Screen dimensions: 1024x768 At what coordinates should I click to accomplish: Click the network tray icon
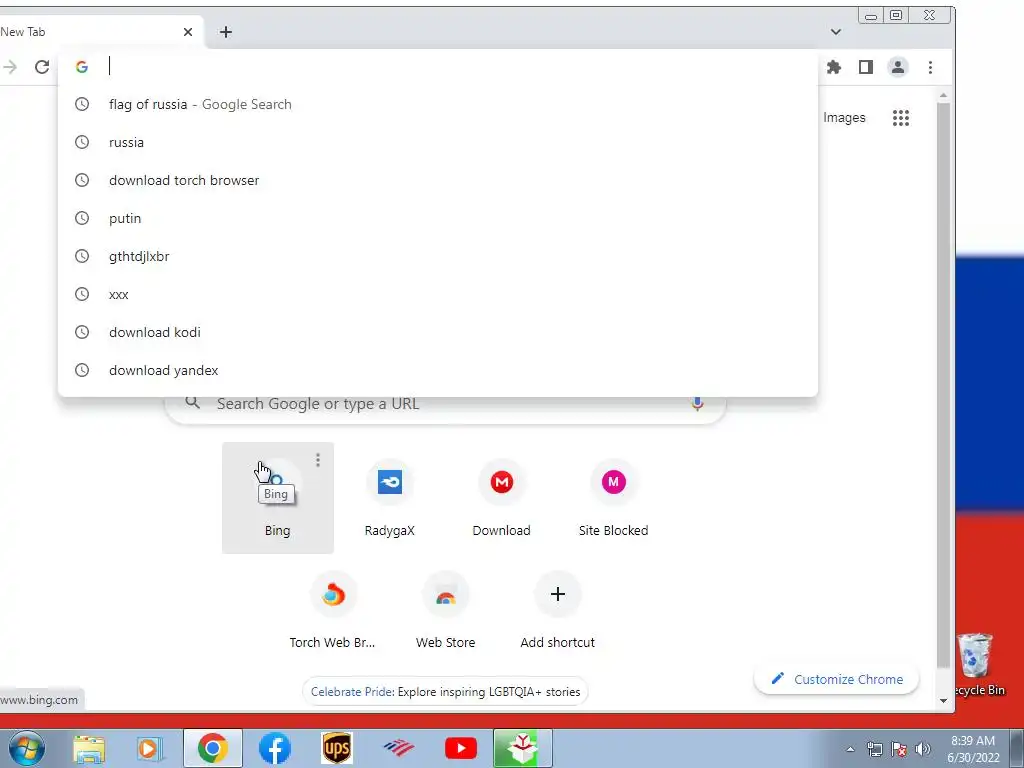(874, 749)
